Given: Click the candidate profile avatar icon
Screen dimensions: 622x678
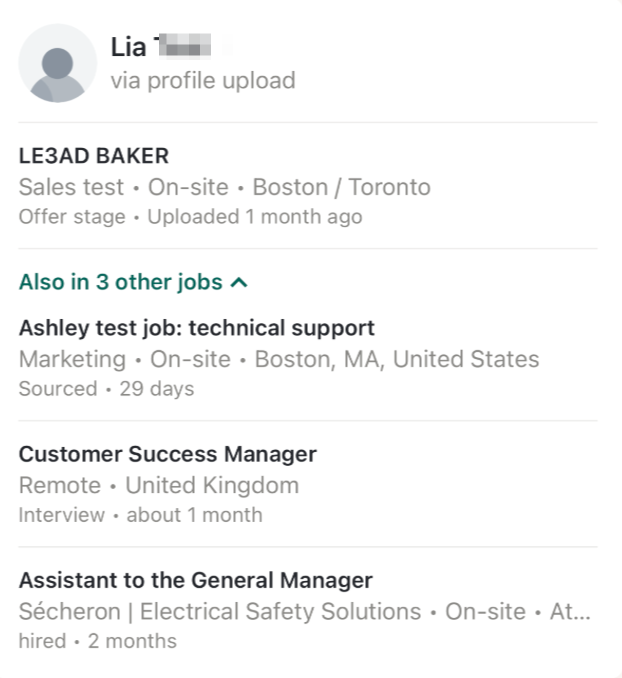Looking at the screenshot, I should (x=58, y=63).
